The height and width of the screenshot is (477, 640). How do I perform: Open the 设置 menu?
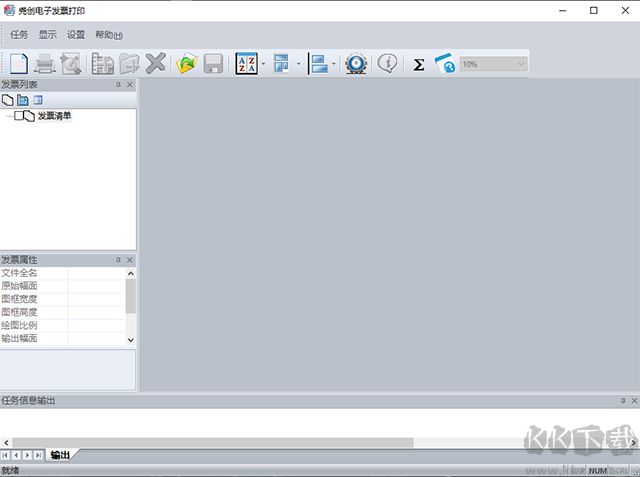click(x=76, y=35)
